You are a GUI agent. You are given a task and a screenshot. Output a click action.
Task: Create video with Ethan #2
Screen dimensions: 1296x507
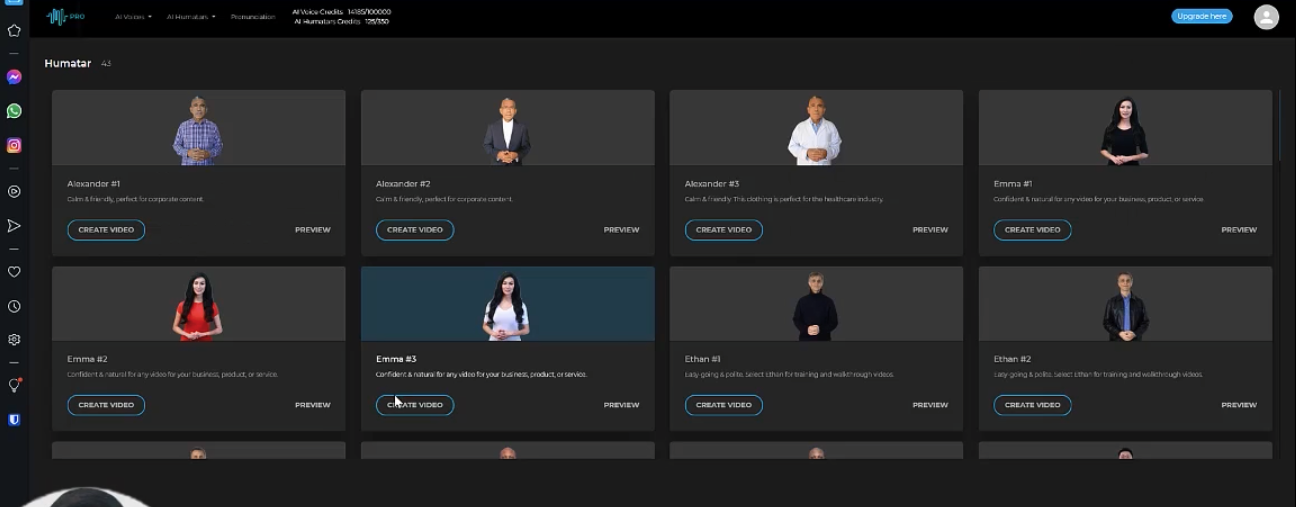1032,405
